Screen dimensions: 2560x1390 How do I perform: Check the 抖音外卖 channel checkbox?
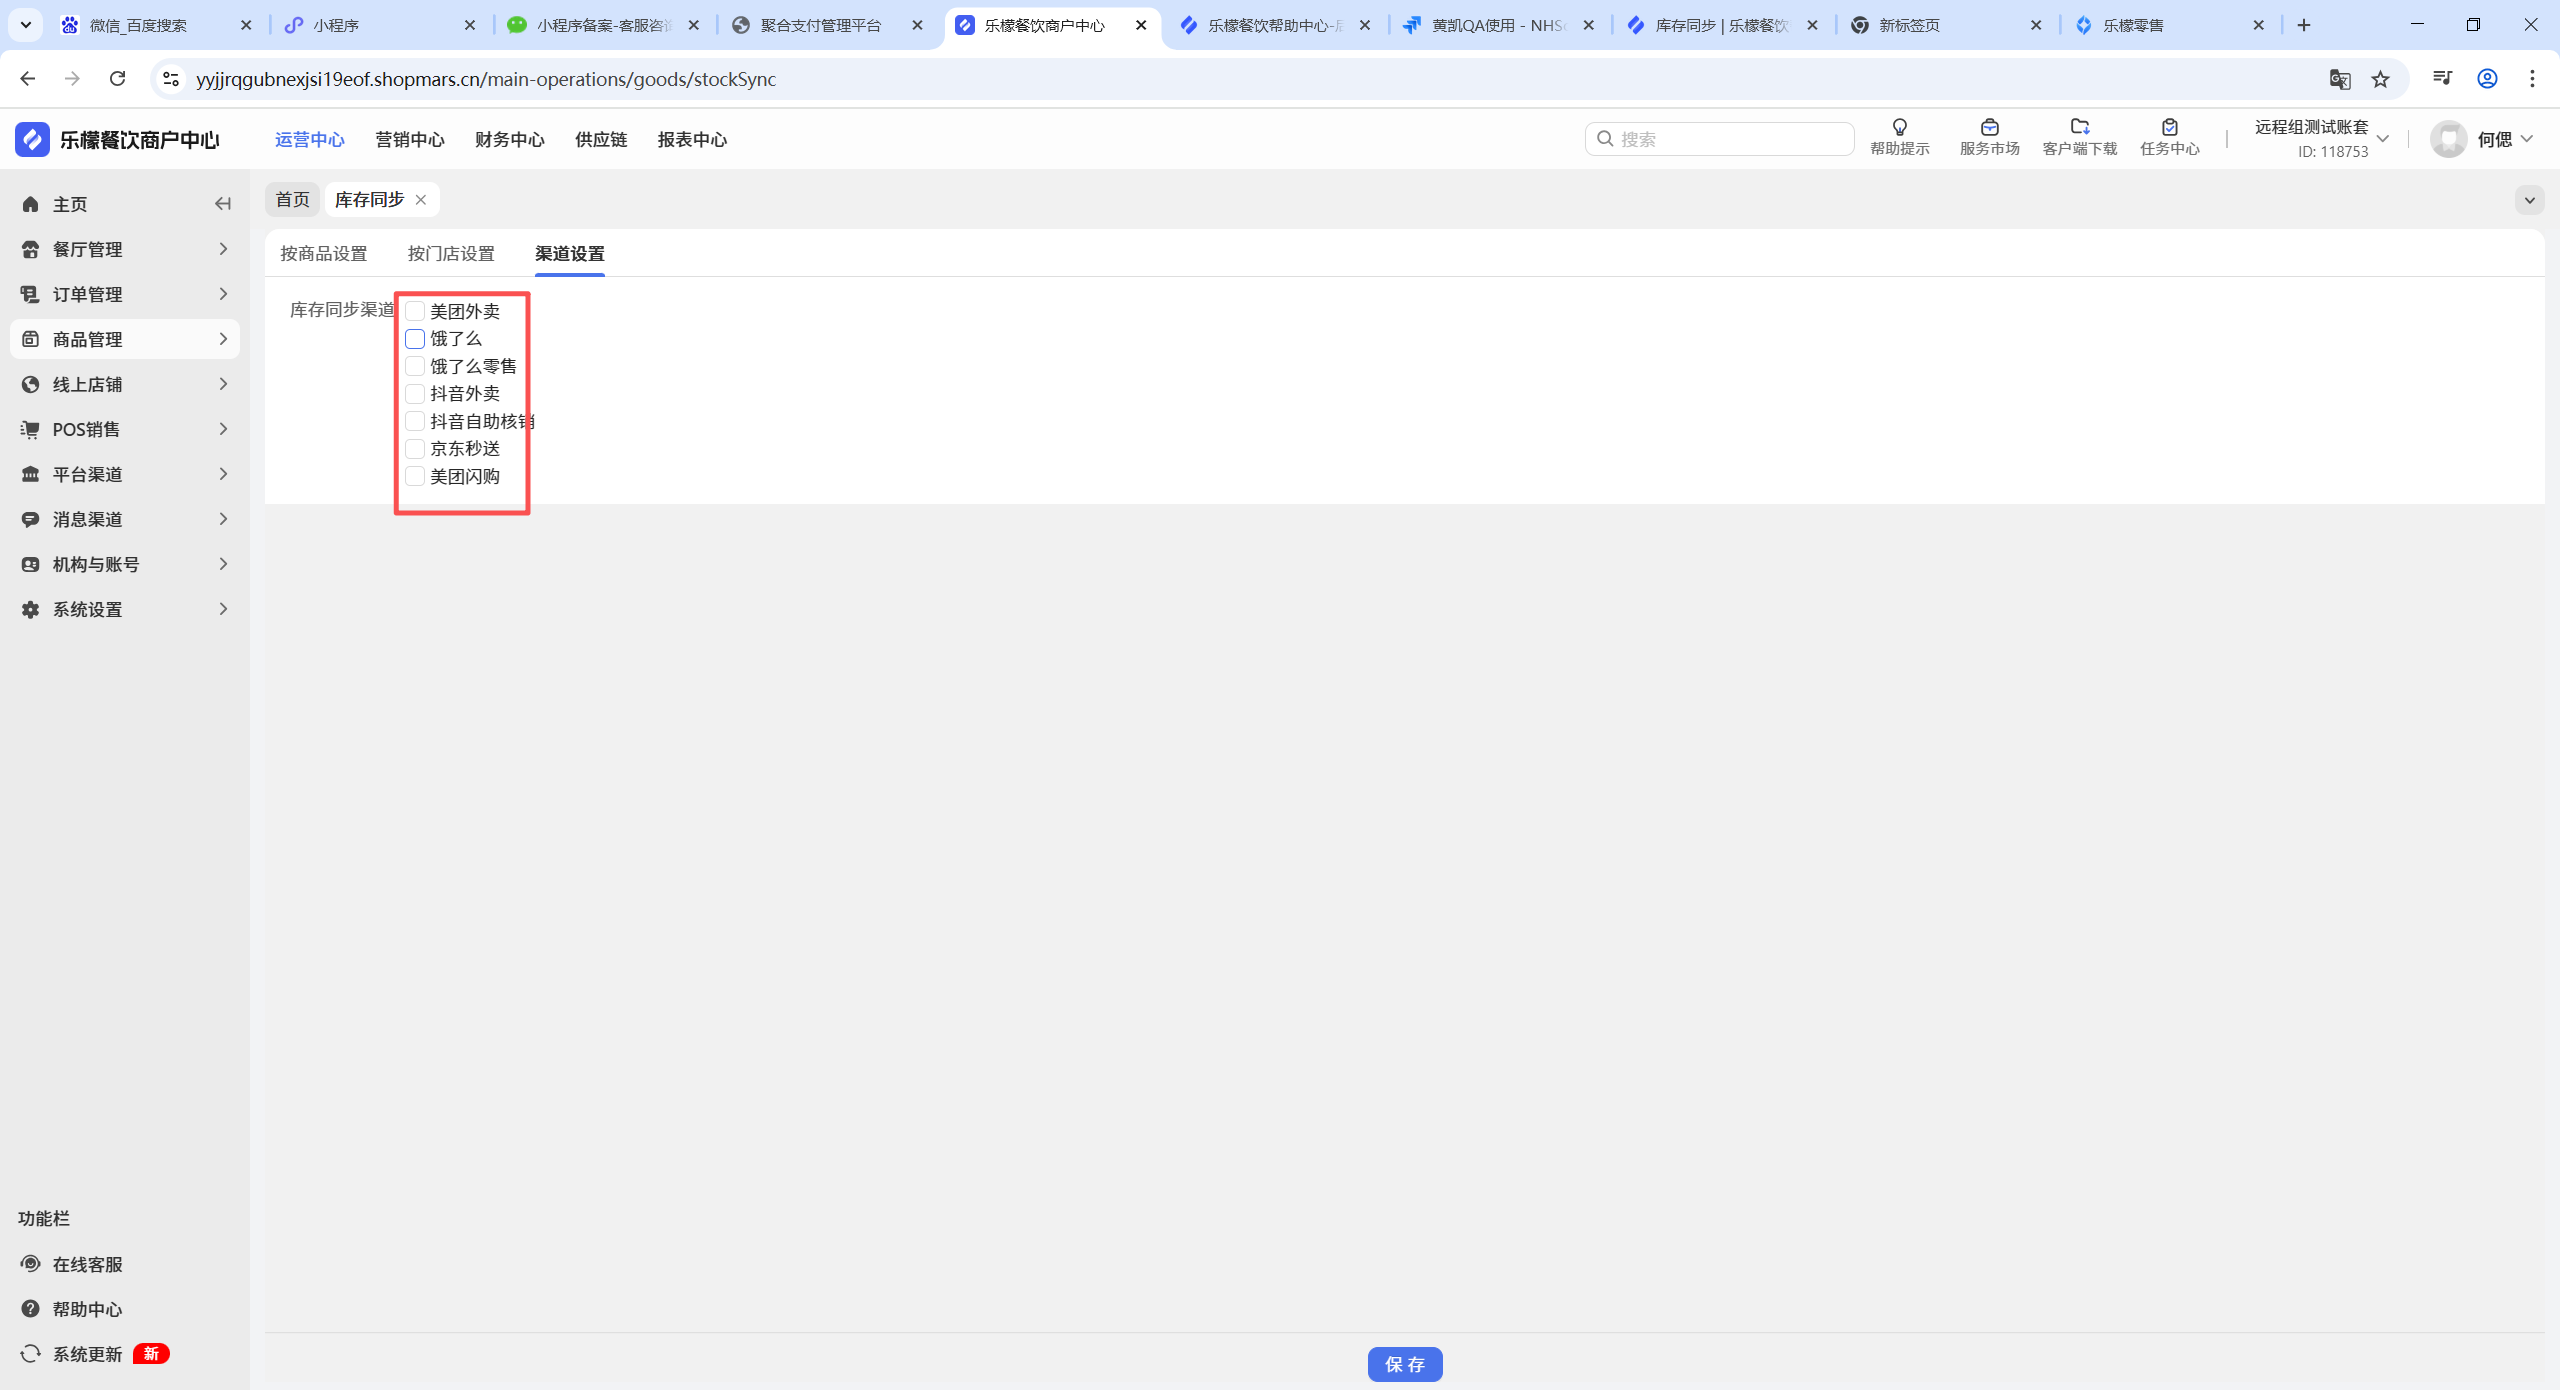click(x=415, y=394)
